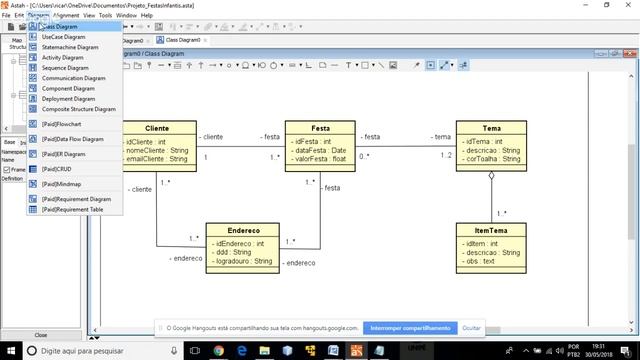Choose Communication Diagram from the menu

75,78
